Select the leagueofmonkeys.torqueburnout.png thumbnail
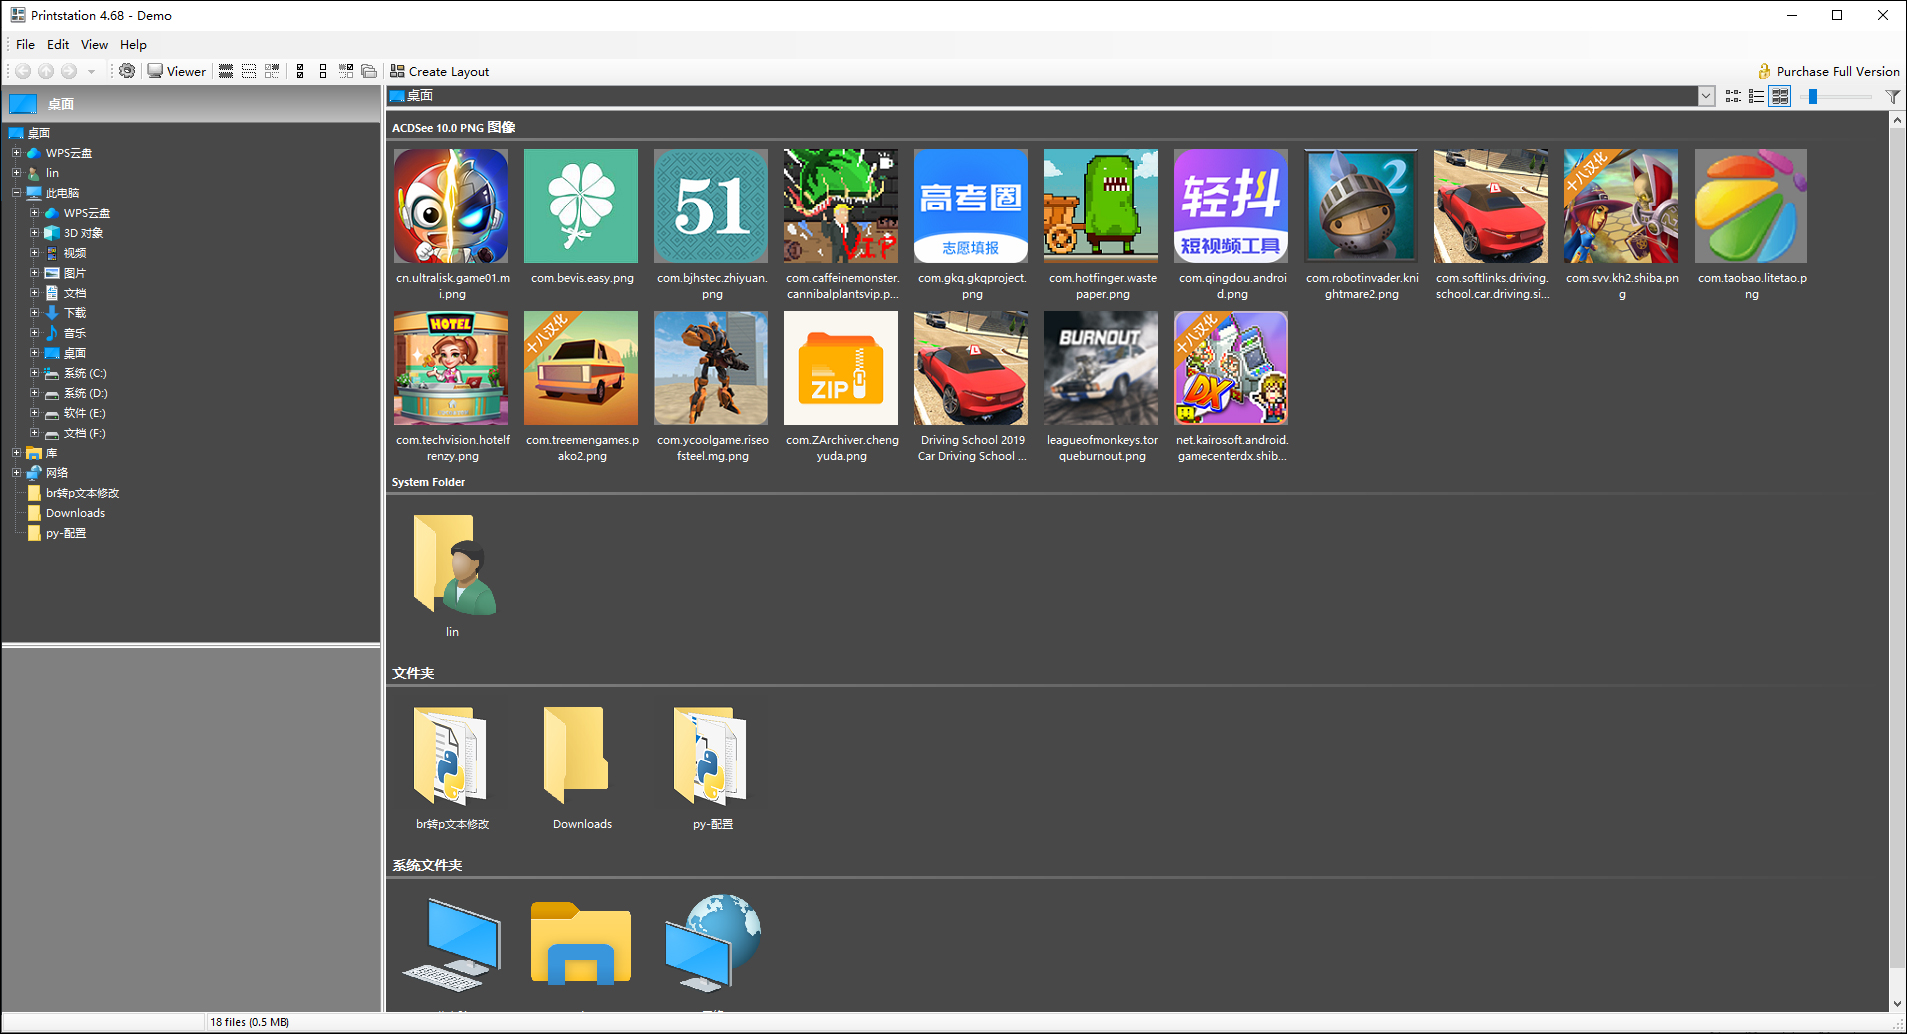The image size is (1907, 1034). 1101,368
